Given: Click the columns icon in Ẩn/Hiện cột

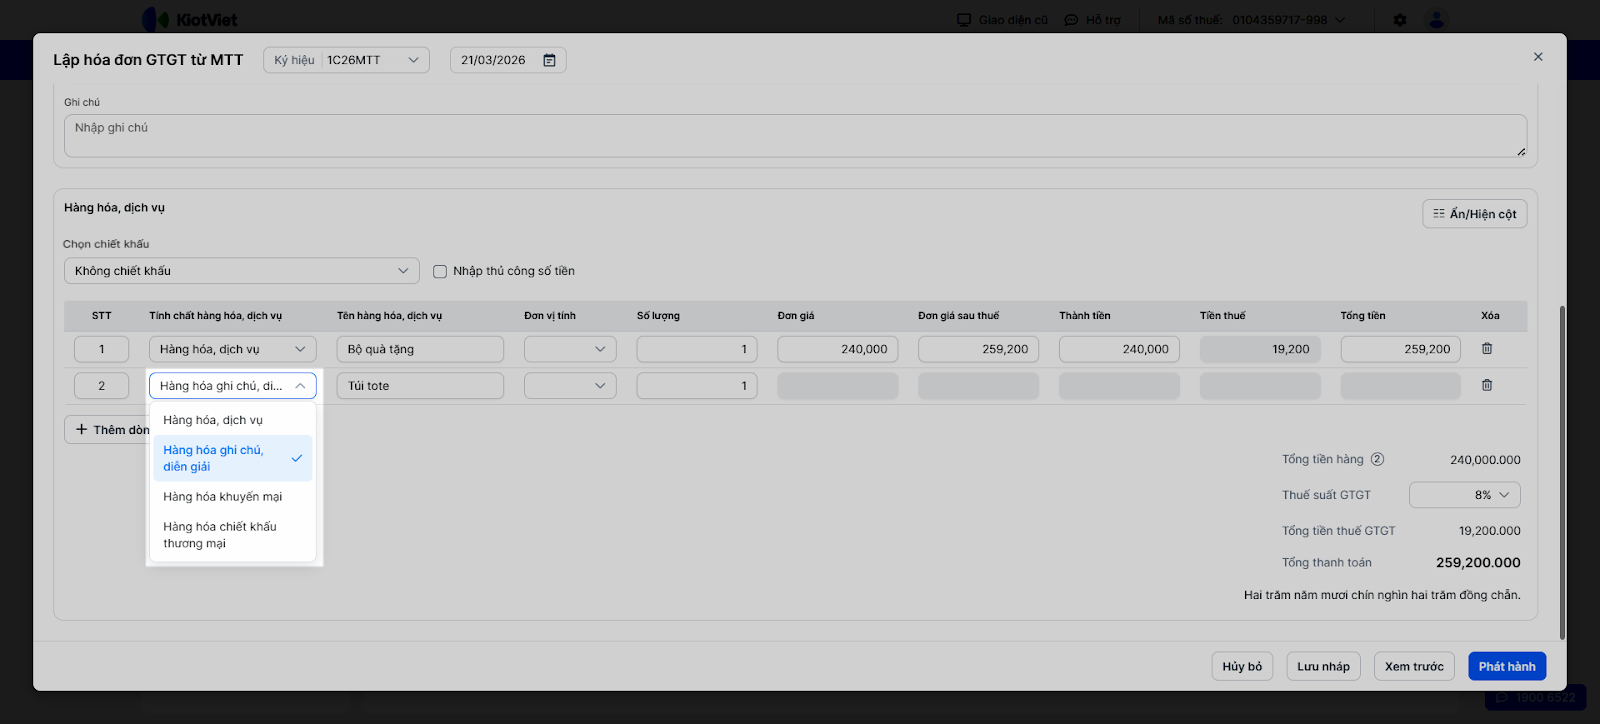Looking at the screenshot, I should pos(1439,214).
